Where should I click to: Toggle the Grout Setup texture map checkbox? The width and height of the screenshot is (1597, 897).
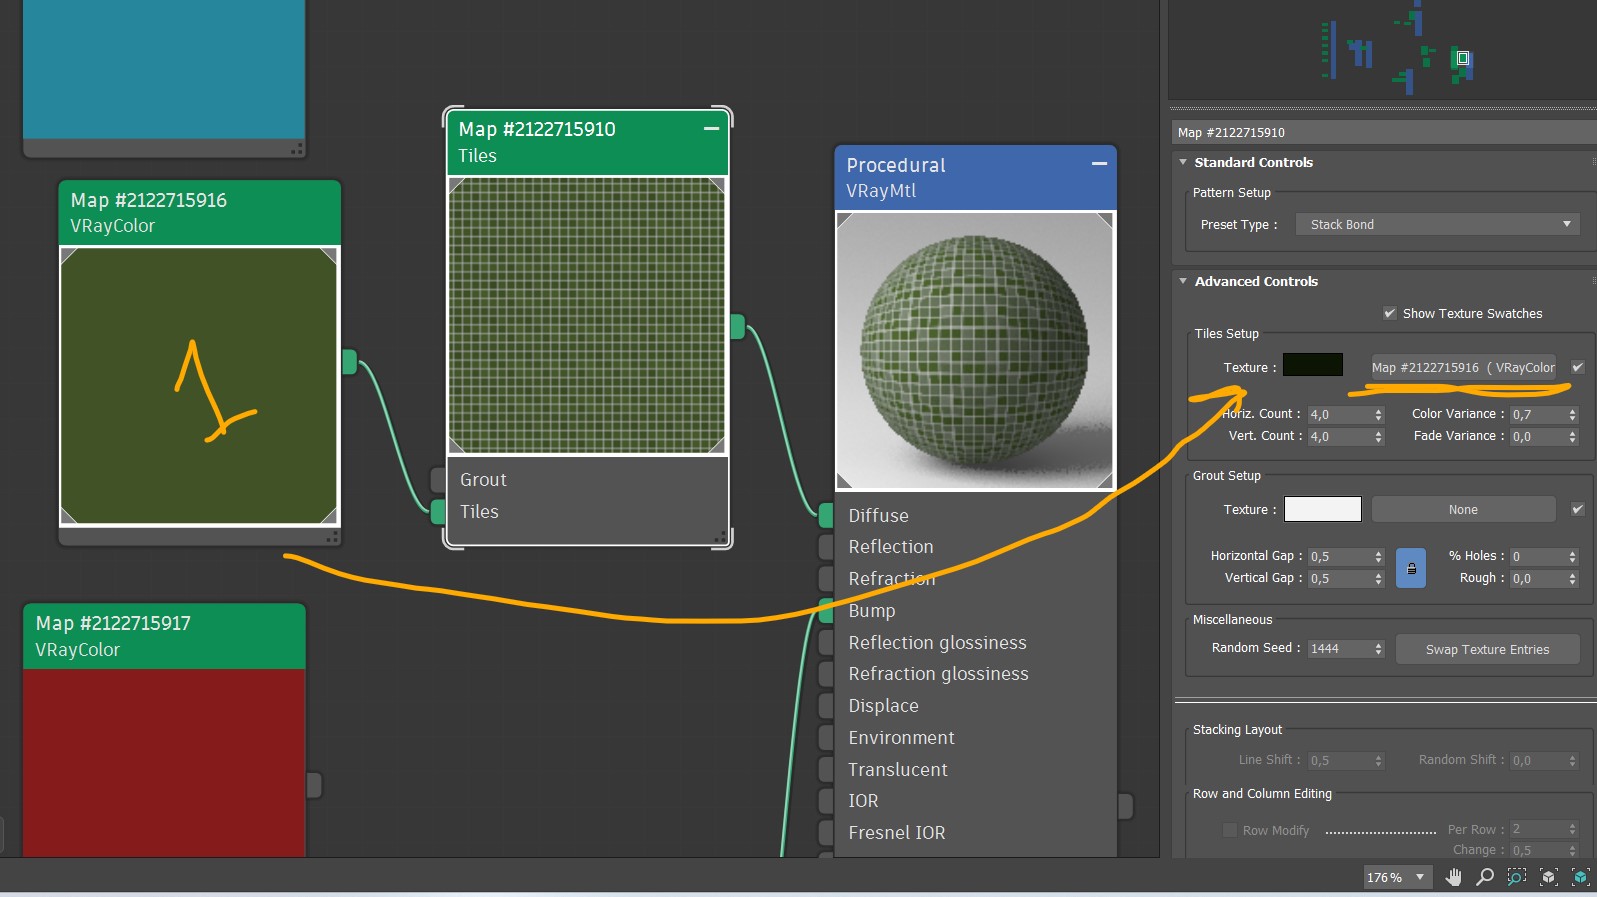[1577, 509]
